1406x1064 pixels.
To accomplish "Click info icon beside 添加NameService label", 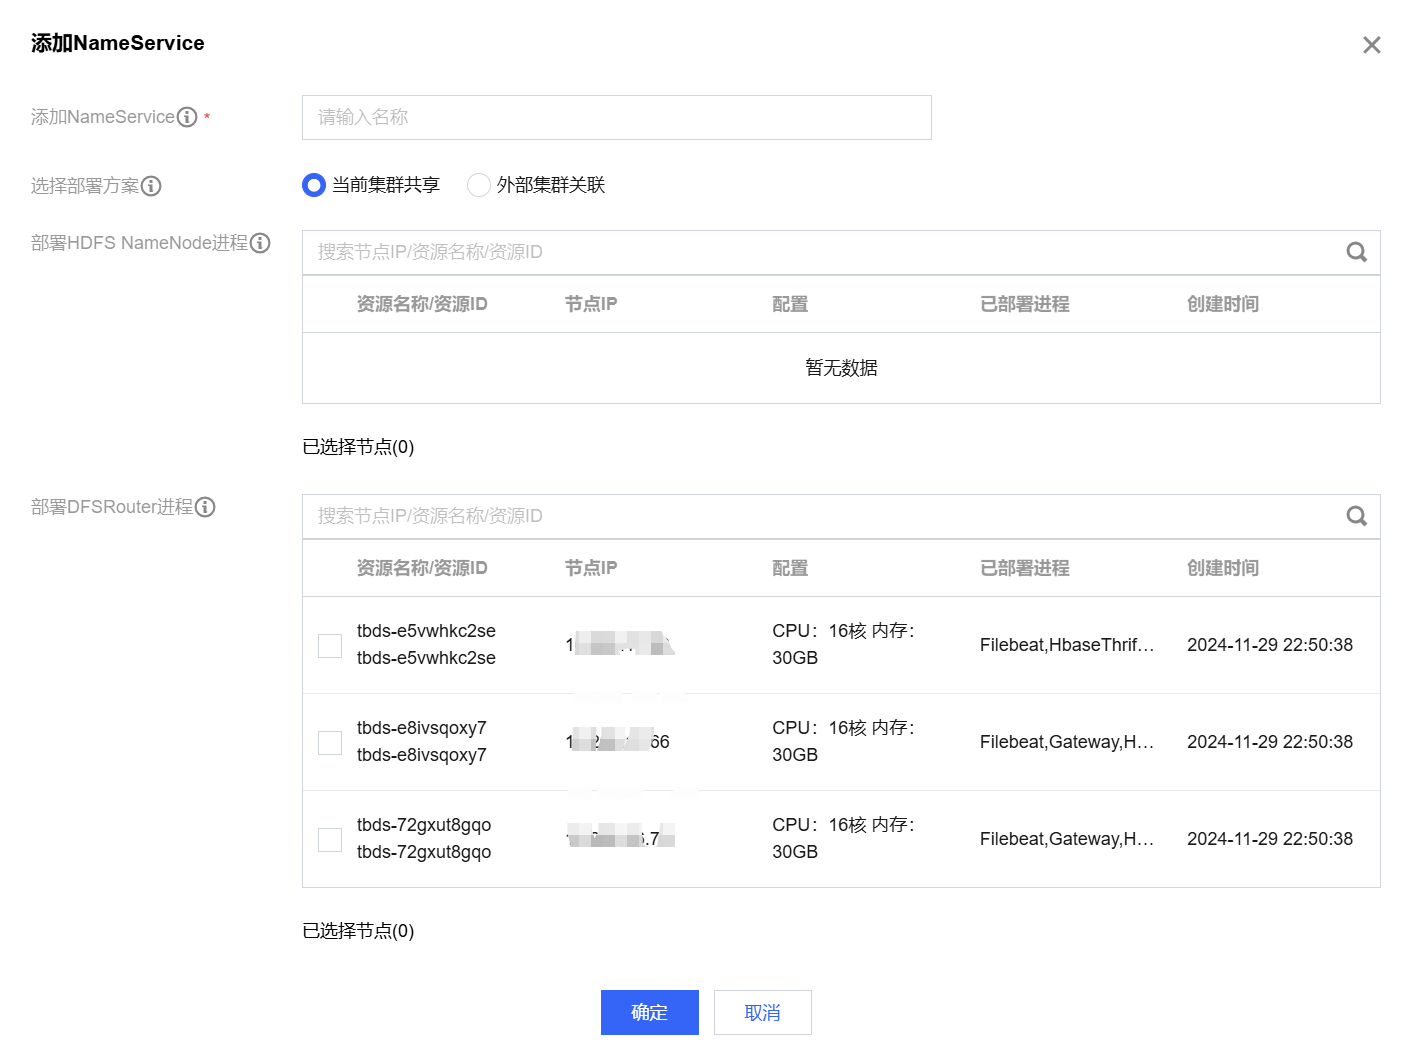I will (187, 117).
